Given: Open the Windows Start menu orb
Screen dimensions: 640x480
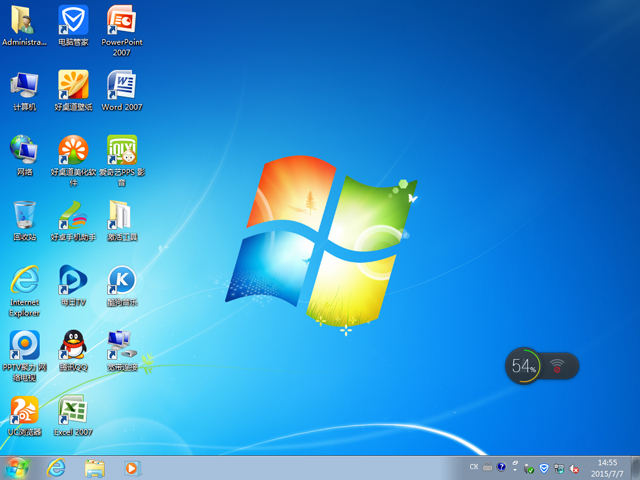Looking at the screenshot, I should [x=17, y=467].
